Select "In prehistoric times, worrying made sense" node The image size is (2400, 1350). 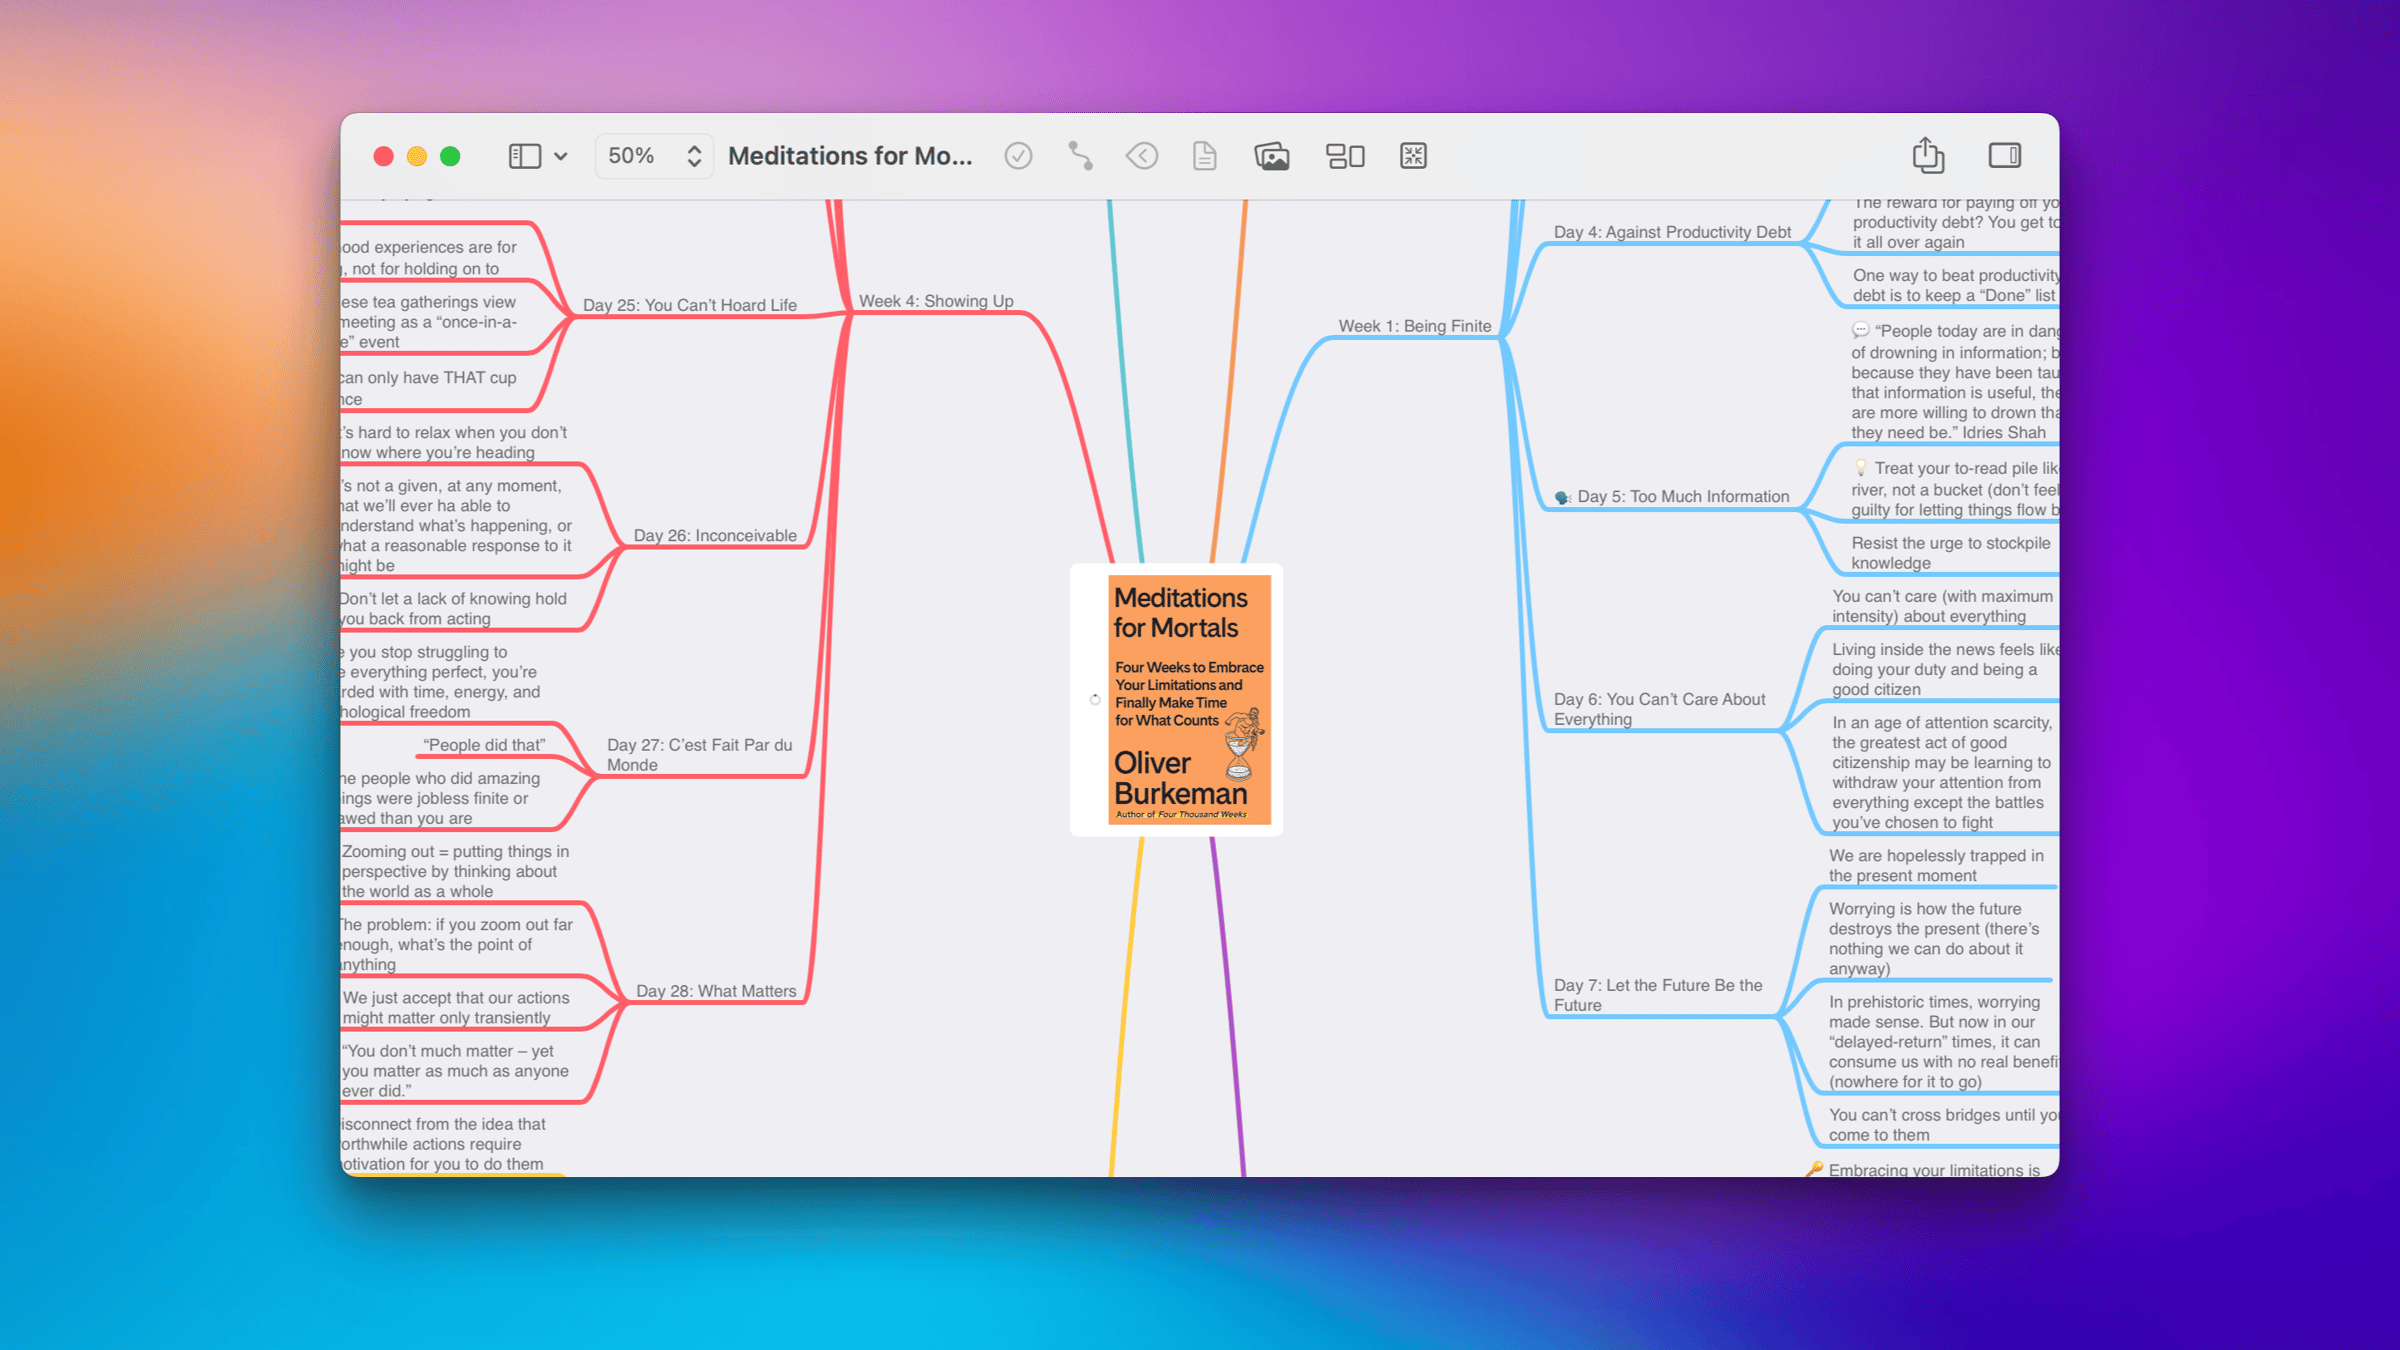(1943, 1041)
